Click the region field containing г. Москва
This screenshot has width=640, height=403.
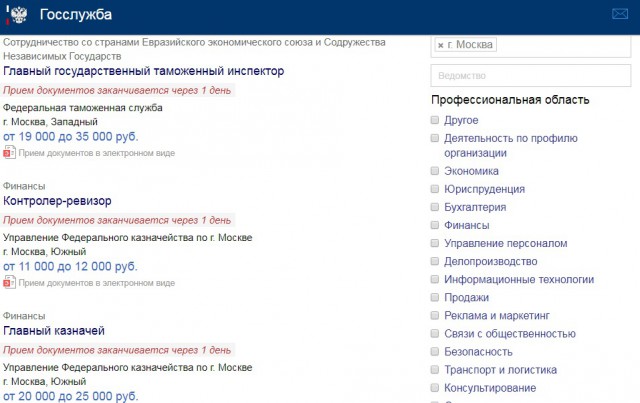531,46
